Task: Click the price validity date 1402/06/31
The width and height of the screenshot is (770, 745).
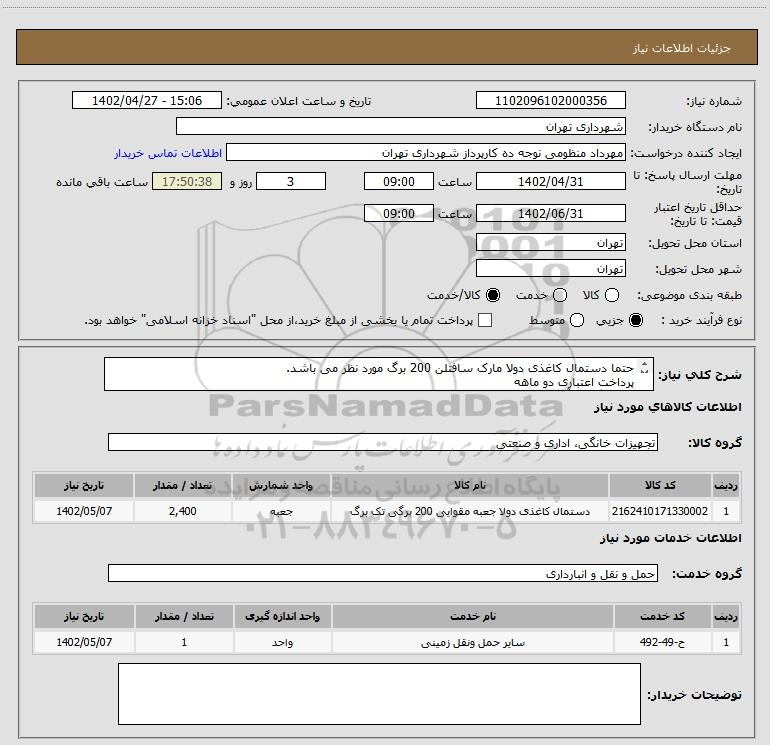Action: [x=550, y=213]
